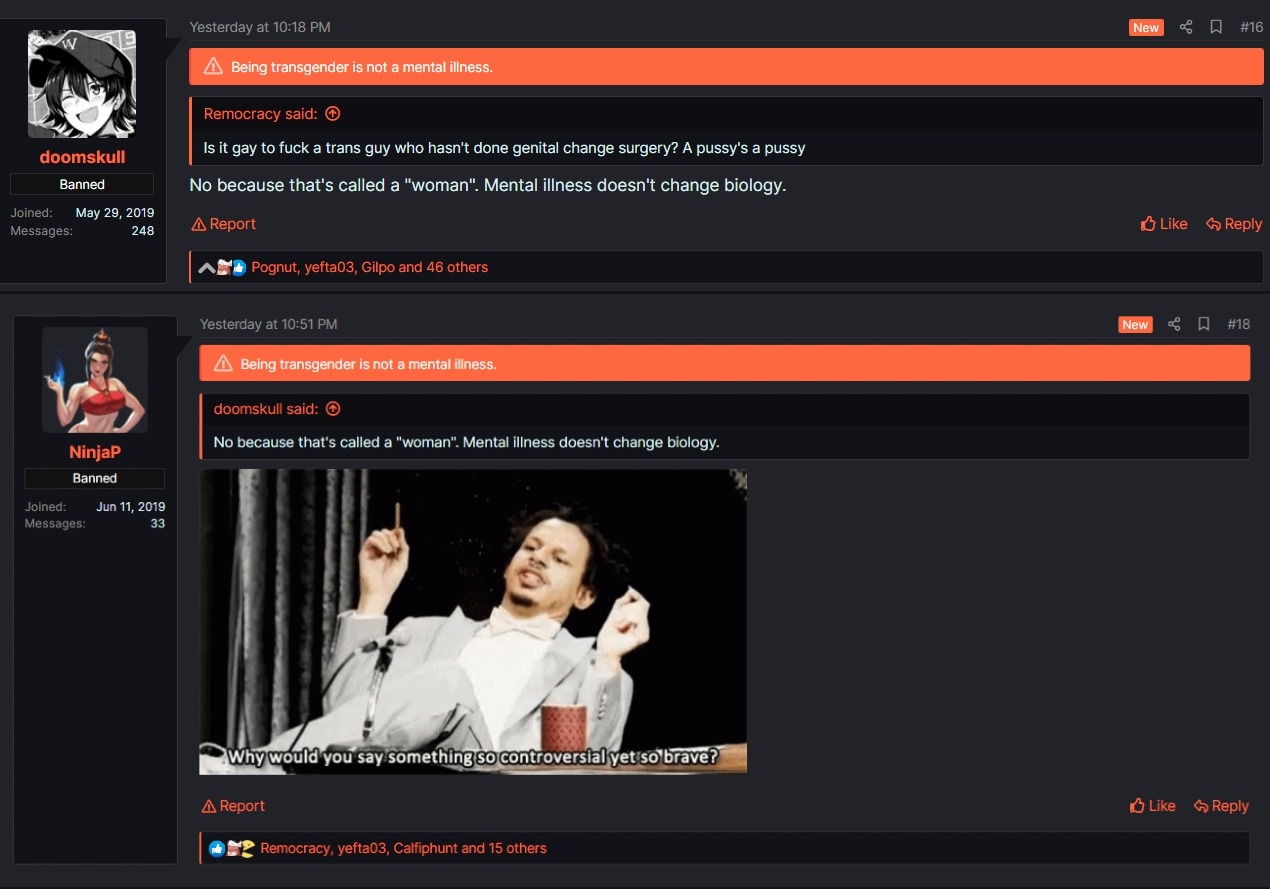Like doomskull's post
The image size is (1270, 889).
[1164, 224]
